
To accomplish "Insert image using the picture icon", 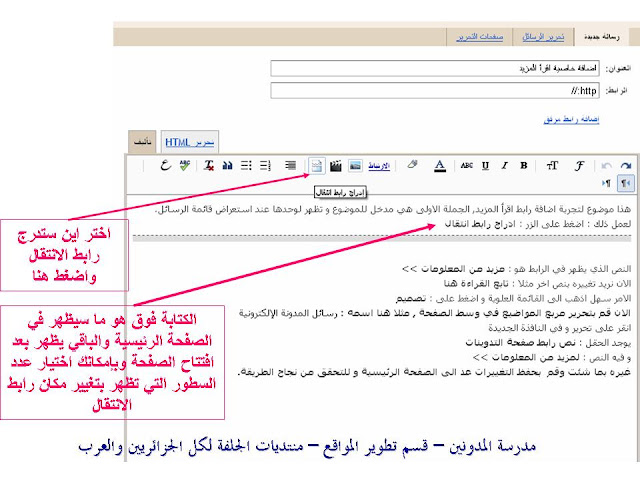I will pos(355,166).
